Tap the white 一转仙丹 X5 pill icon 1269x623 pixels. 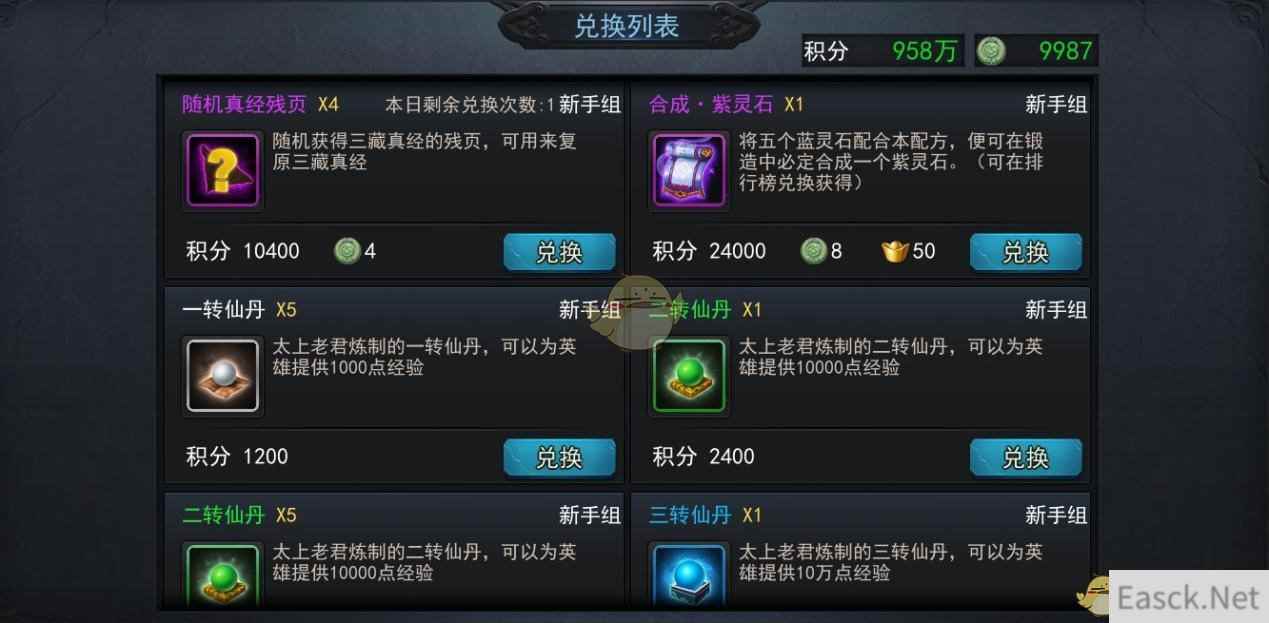[223, 376]
